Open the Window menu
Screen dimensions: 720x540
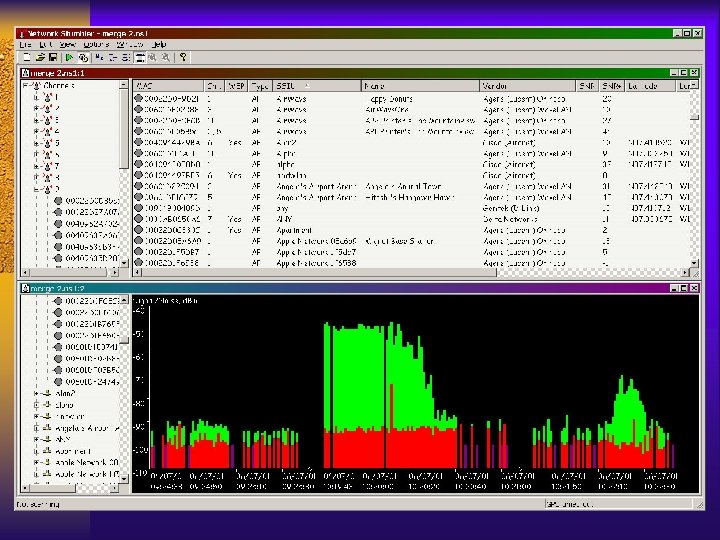(130, 45)
